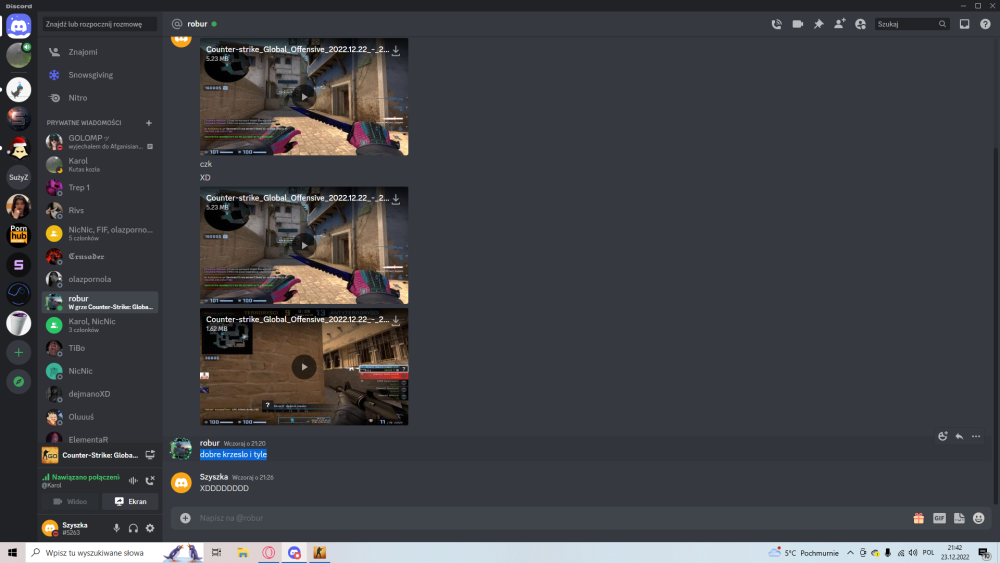
Task: Open Discord help icon
Action: click(985, 24)
